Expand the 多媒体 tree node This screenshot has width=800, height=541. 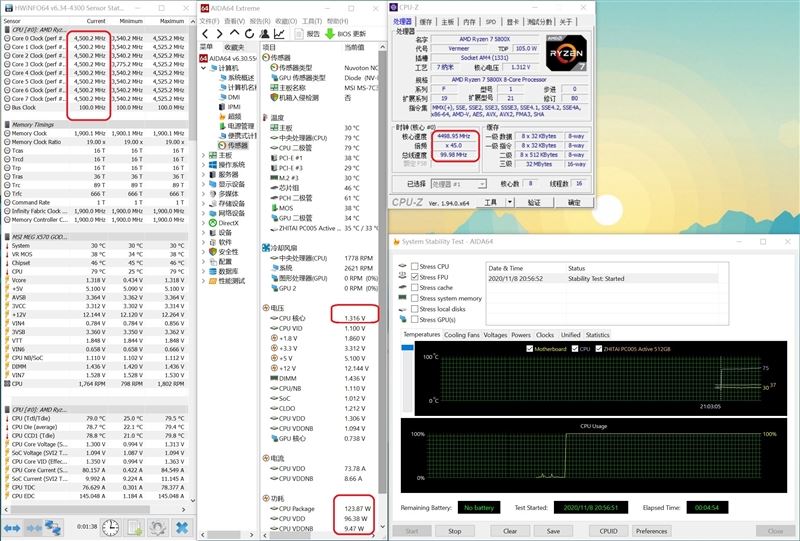pos(204,194)
